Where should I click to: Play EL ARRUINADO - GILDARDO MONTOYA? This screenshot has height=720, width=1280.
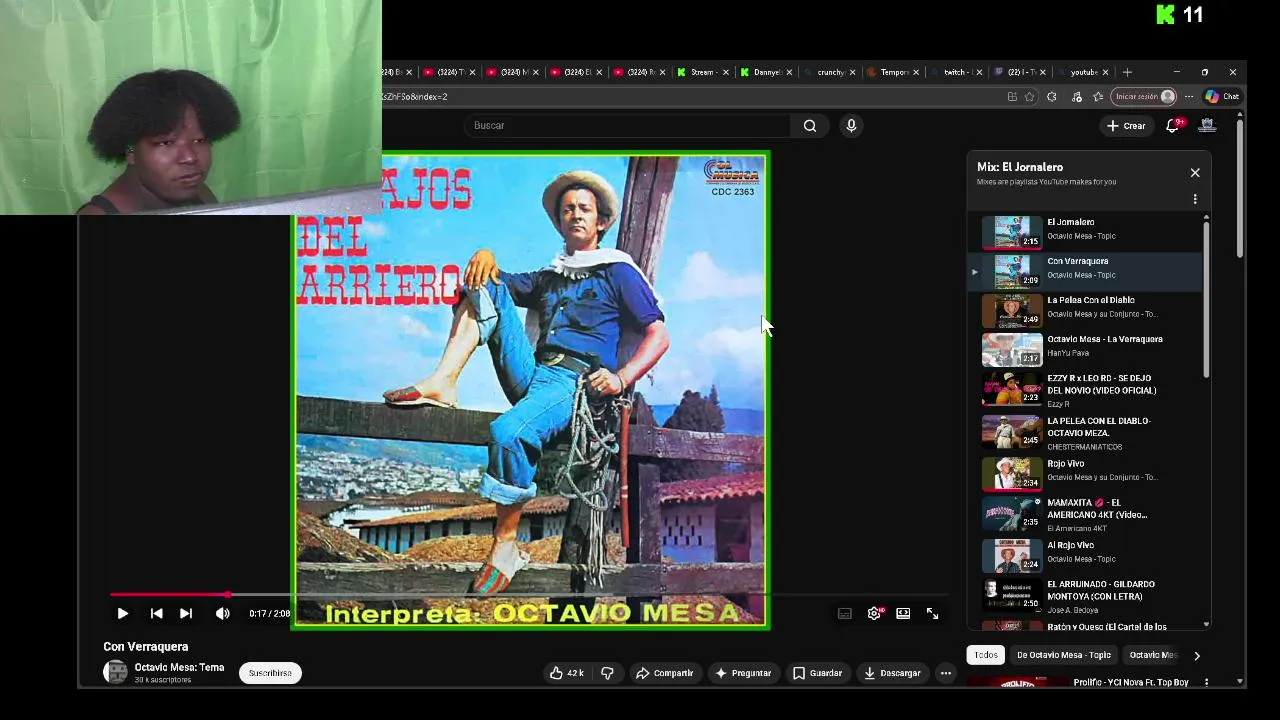1087,595
